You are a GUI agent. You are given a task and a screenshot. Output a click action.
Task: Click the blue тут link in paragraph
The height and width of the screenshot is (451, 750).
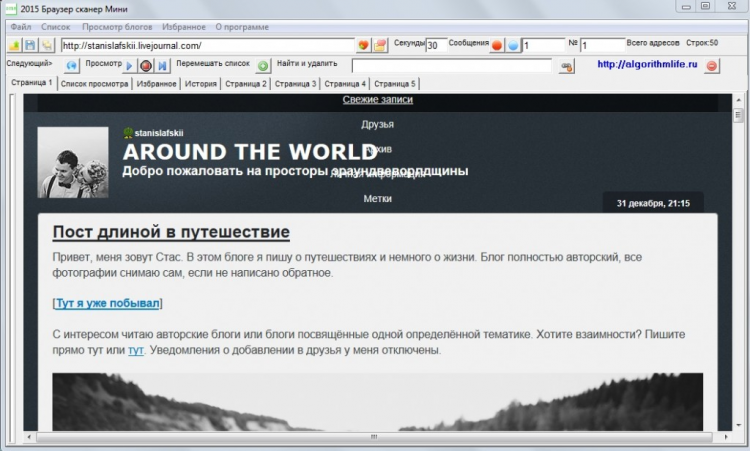coord(136,350)
